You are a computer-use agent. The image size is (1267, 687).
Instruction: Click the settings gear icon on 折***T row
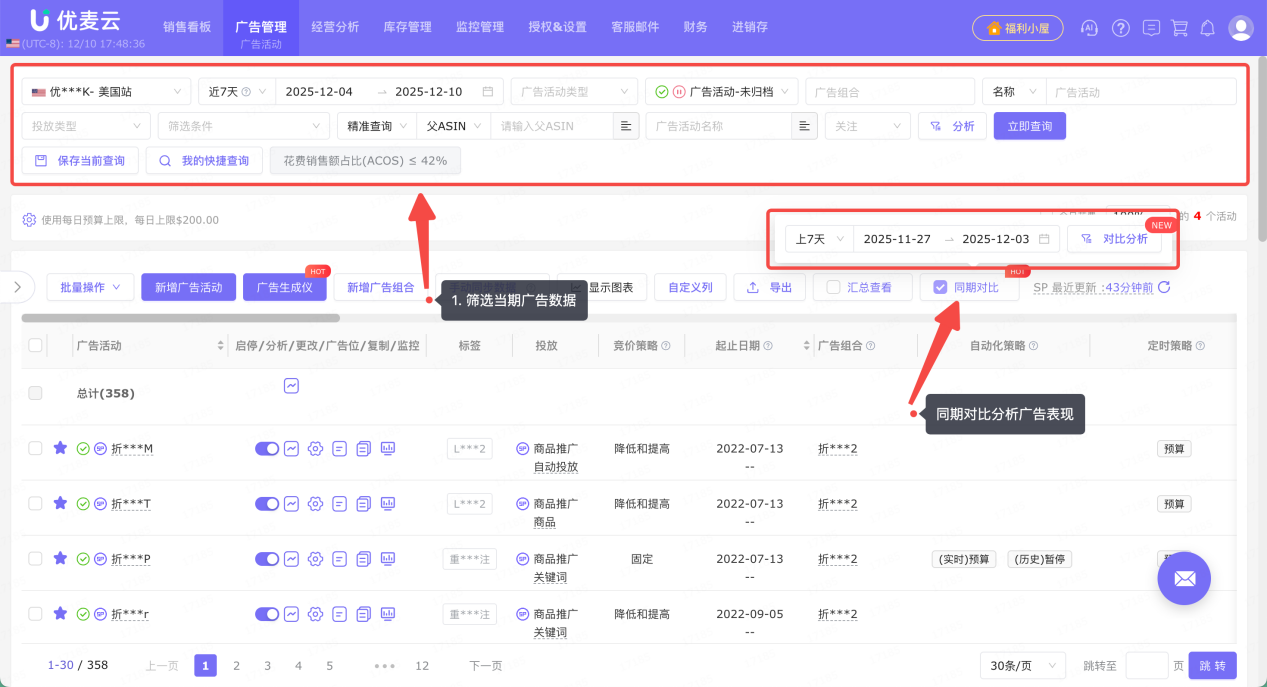click(x=315, y=503)
